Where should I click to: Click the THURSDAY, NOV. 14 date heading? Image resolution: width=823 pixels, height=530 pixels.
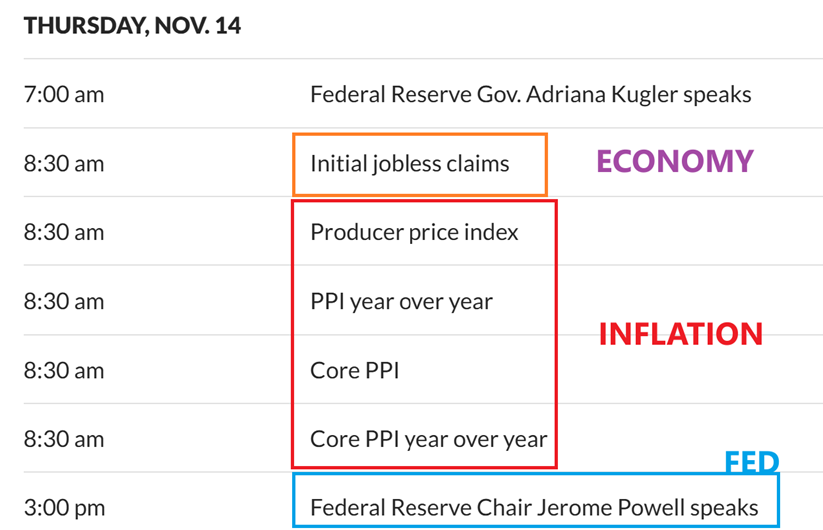coord(133,26)
